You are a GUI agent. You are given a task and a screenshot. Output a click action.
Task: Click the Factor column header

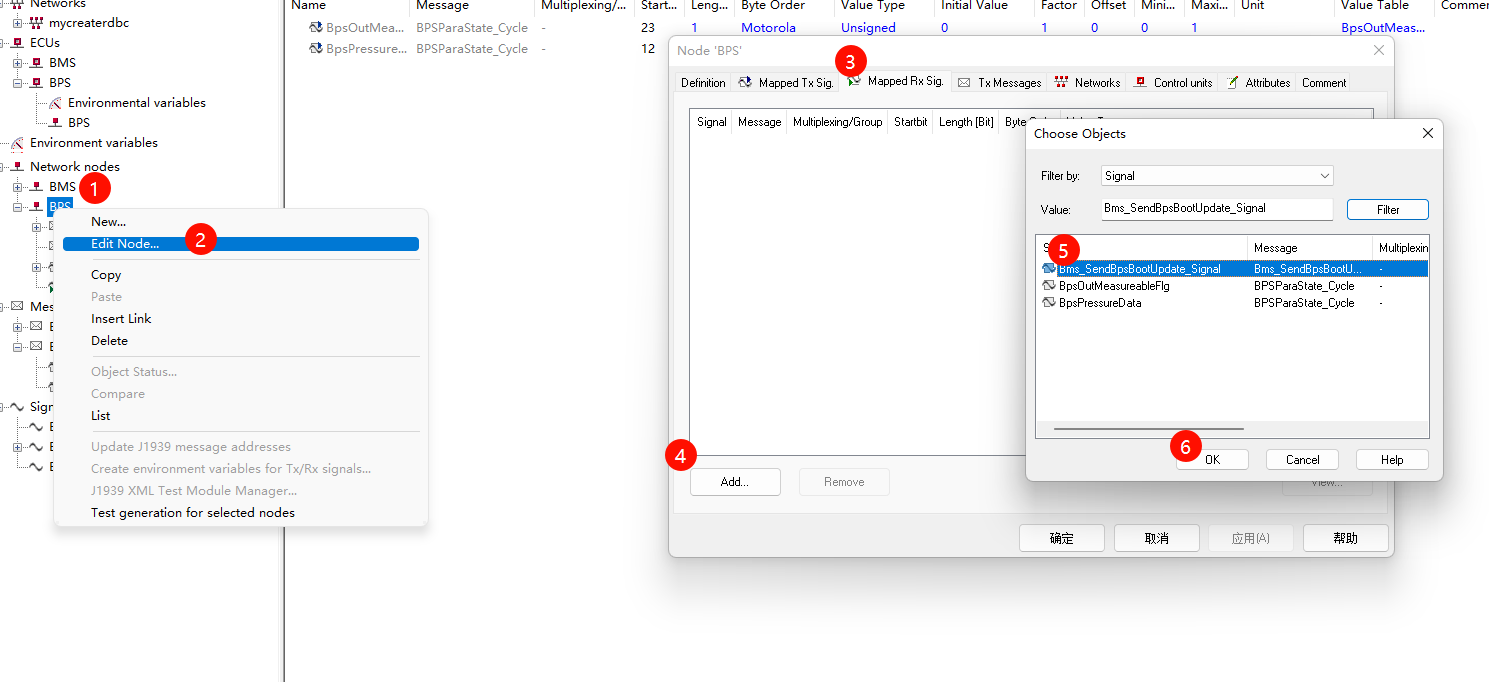(1060, 6)
